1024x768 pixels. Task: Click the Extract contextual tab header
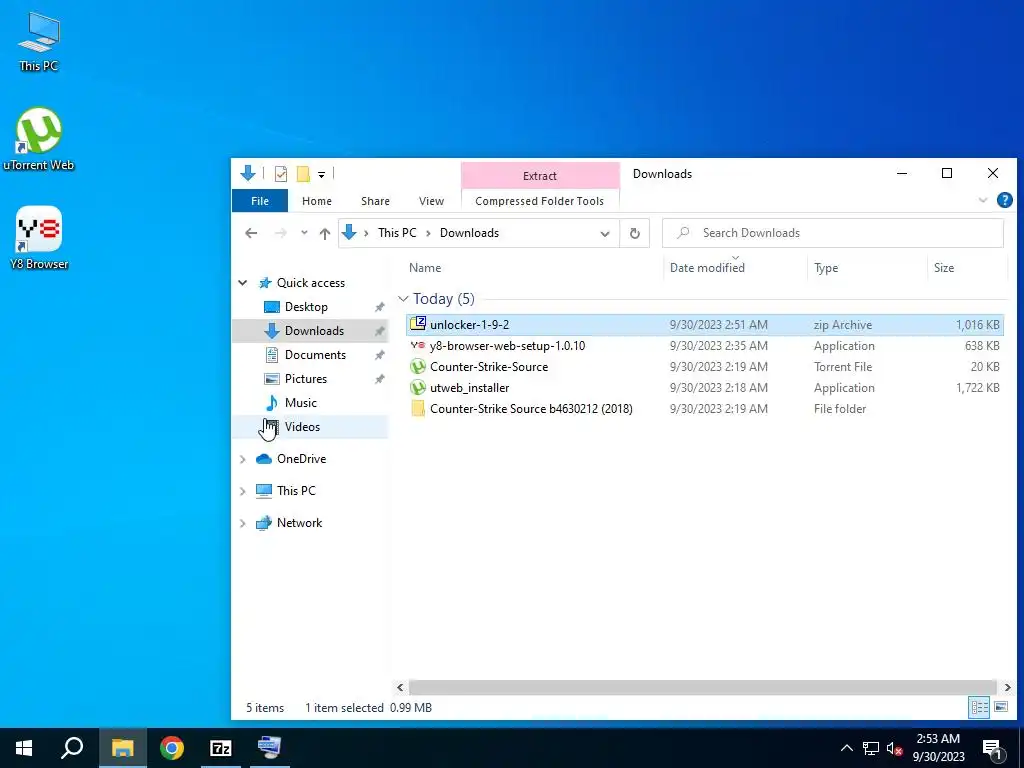click(540, 176)
